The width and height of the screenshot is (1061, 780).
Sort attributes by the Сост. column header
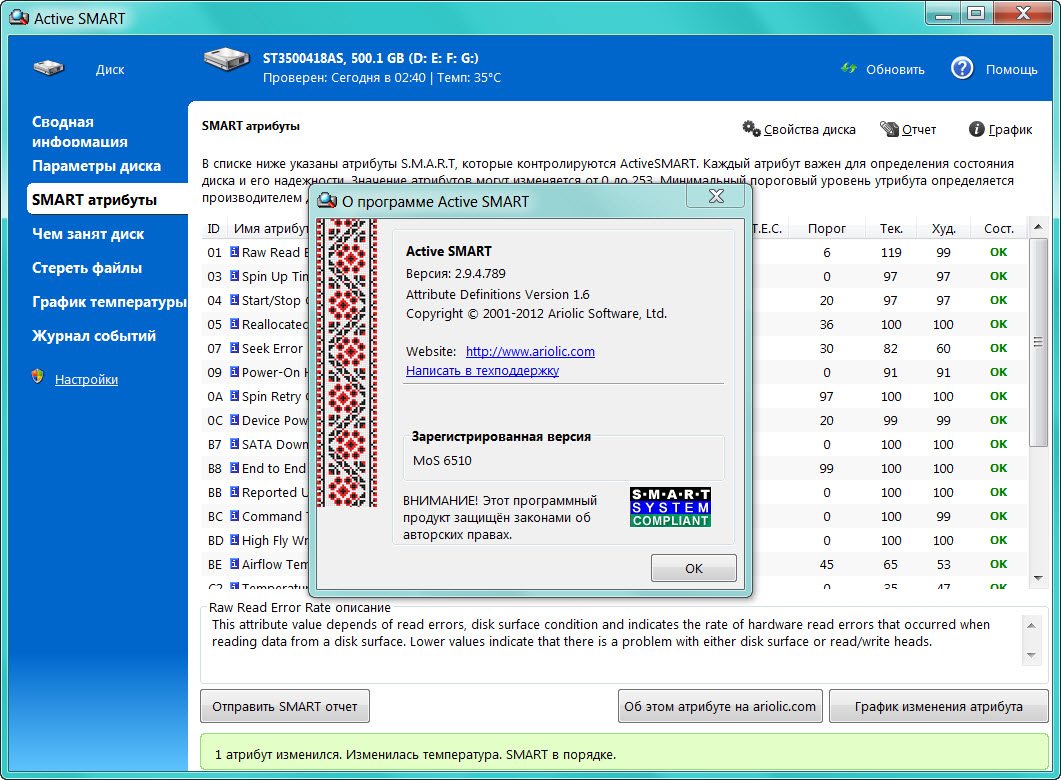[x=999, y=229]
